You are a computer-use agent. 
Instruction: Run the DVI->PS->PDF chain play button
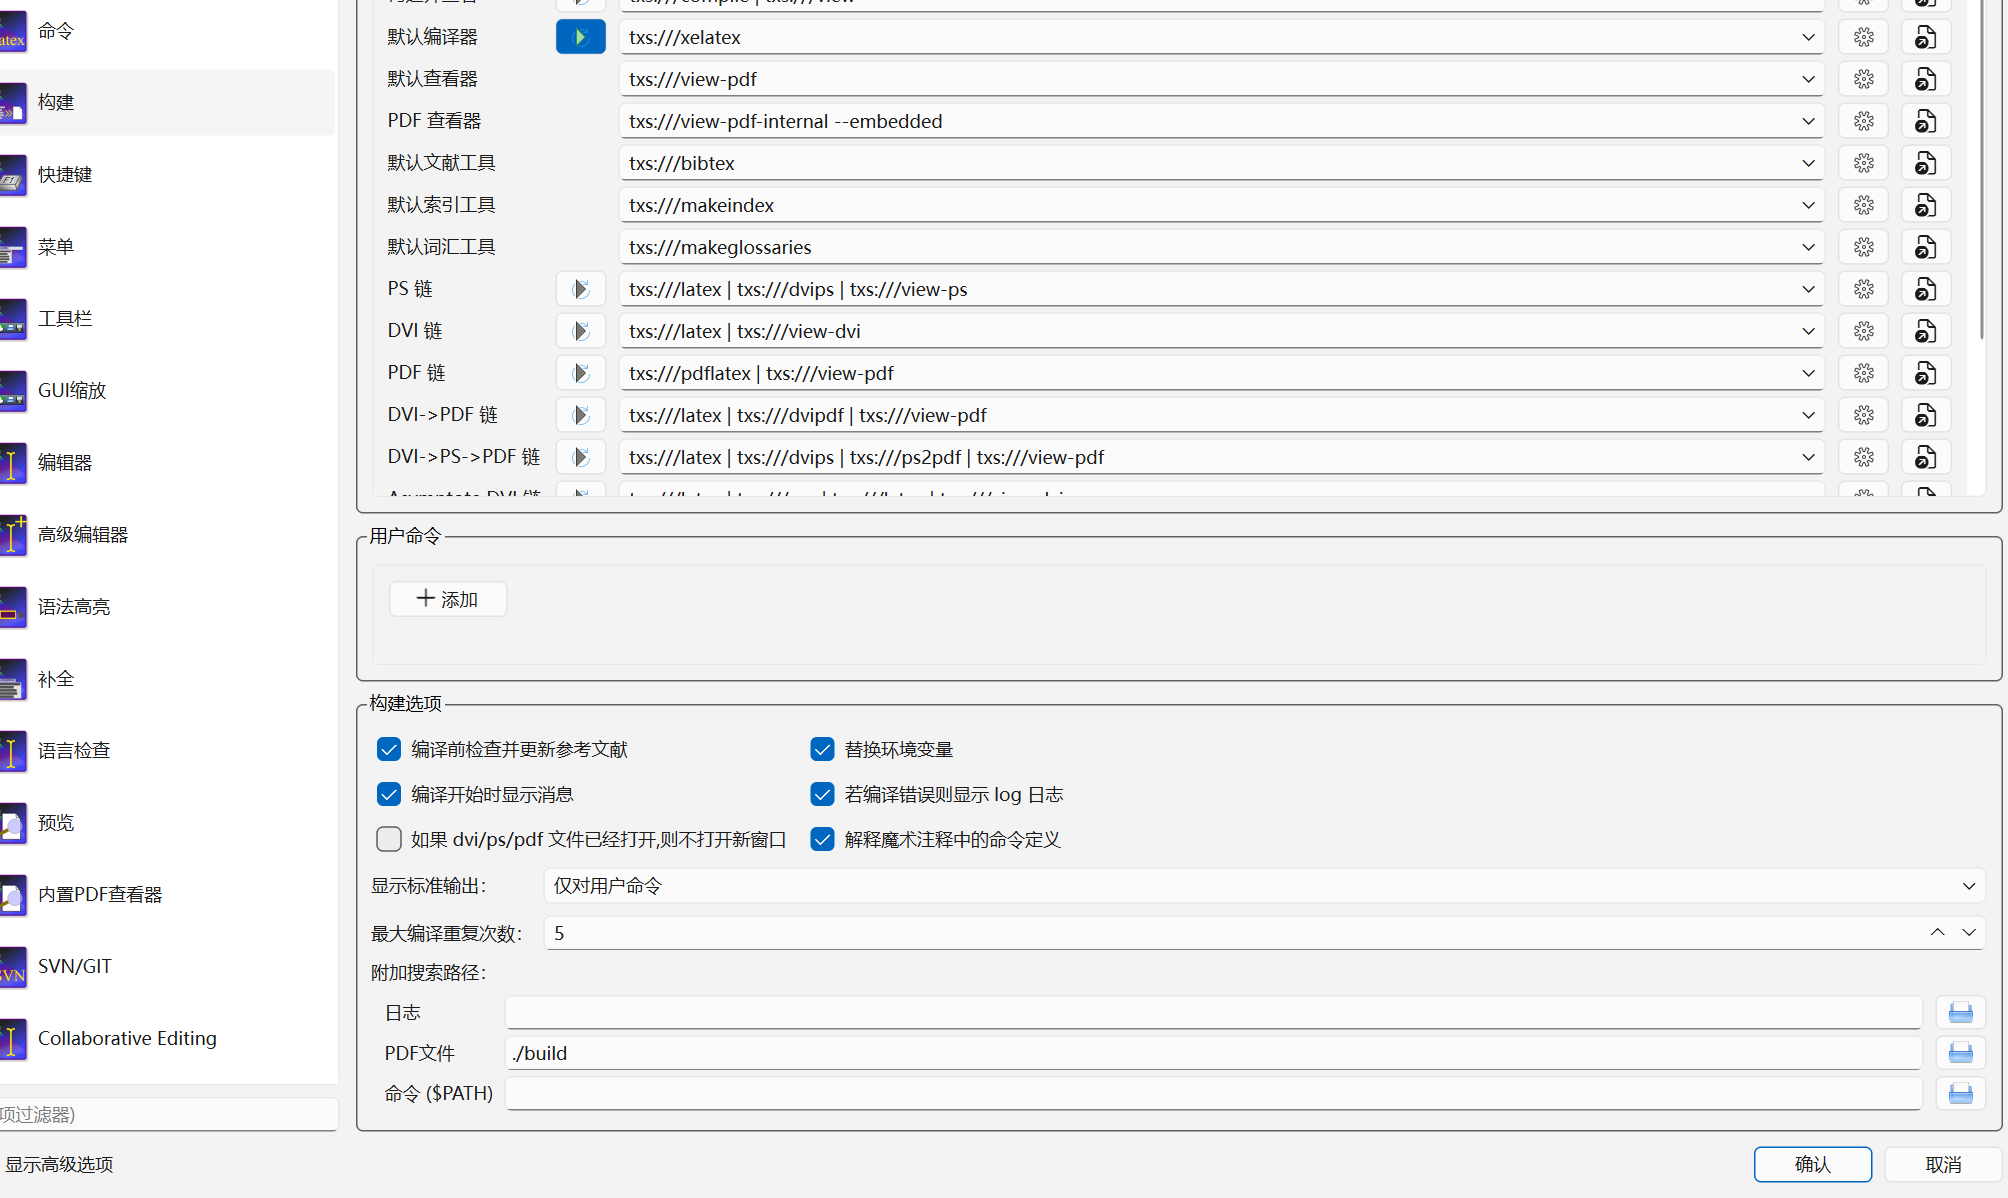click(580, 457)
